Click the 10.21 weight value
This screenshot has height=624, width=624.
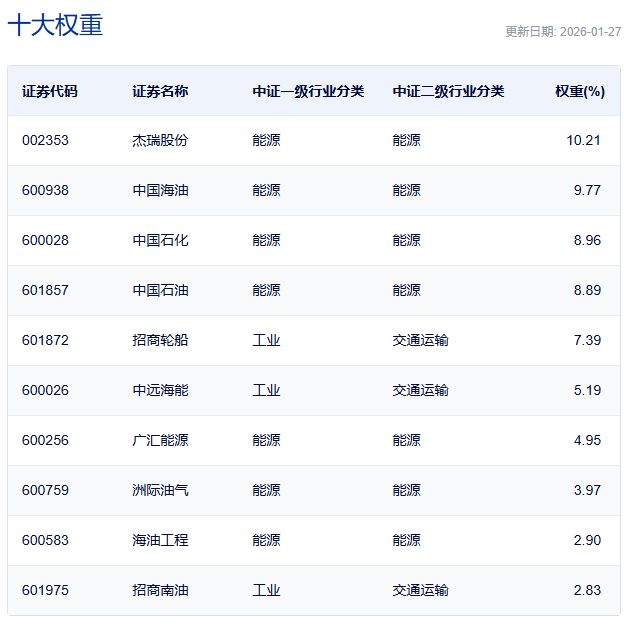point(583,140)
